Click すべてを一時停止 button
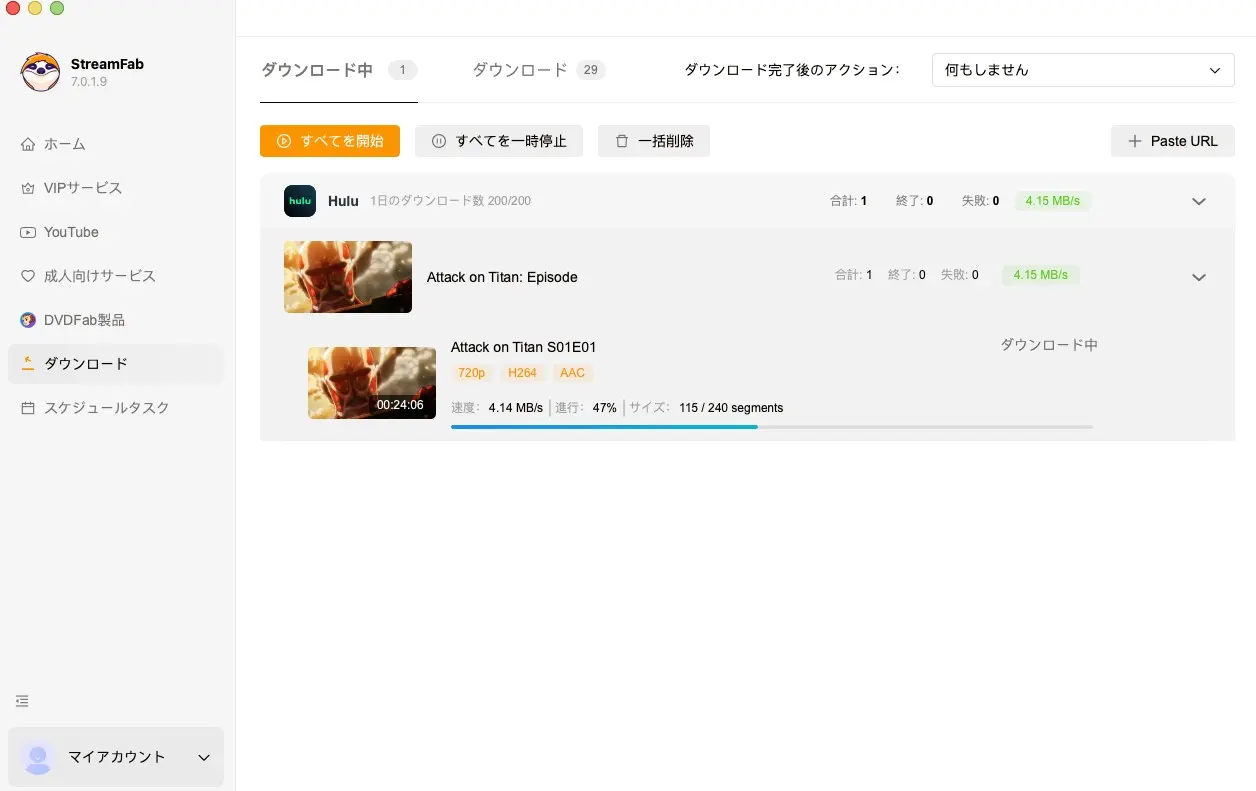The height and width of the screenshot is (791, 1256). [499, 141]
